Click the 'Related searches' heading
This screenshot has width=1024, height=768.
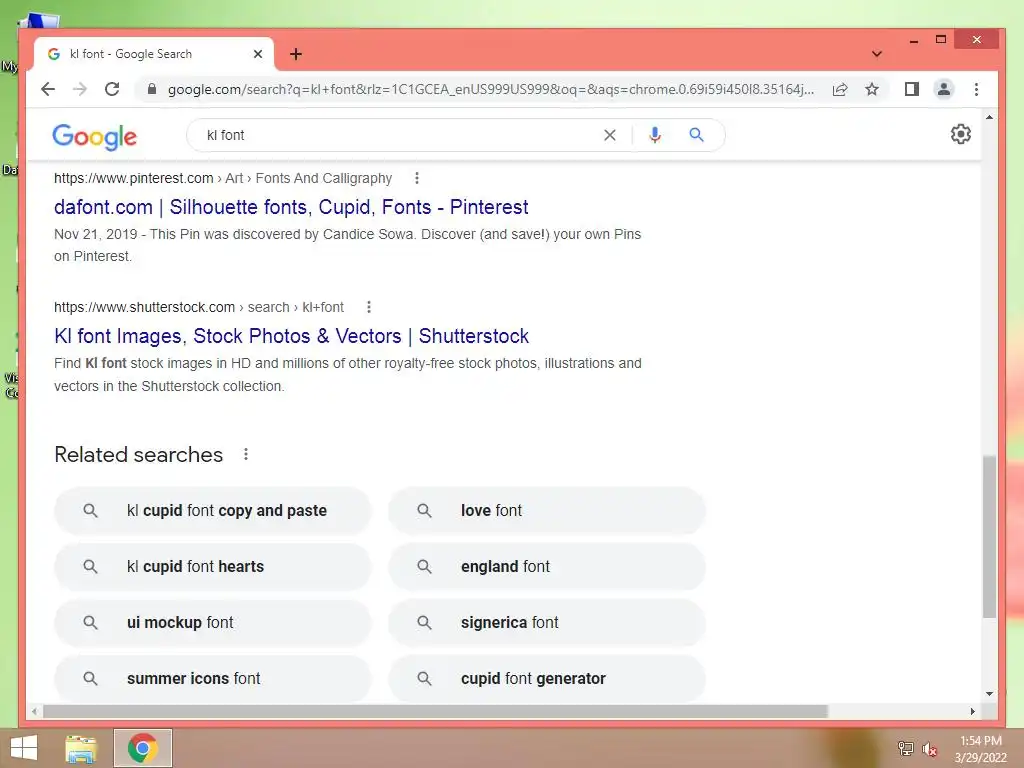tap(138, 455)
